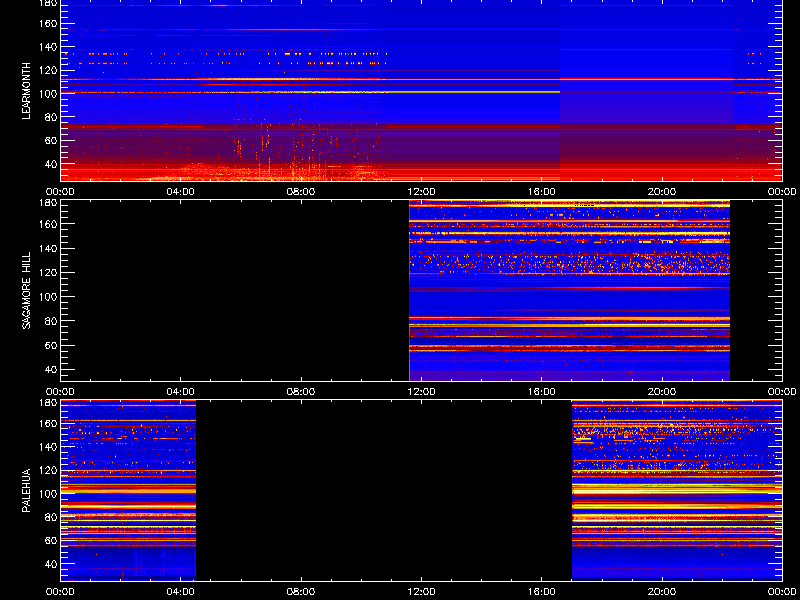The width and height of the screenshot is (800, 600).
Task: Click the 60 frequency label on Learmonth axis
Action: (x=50, y=140)
